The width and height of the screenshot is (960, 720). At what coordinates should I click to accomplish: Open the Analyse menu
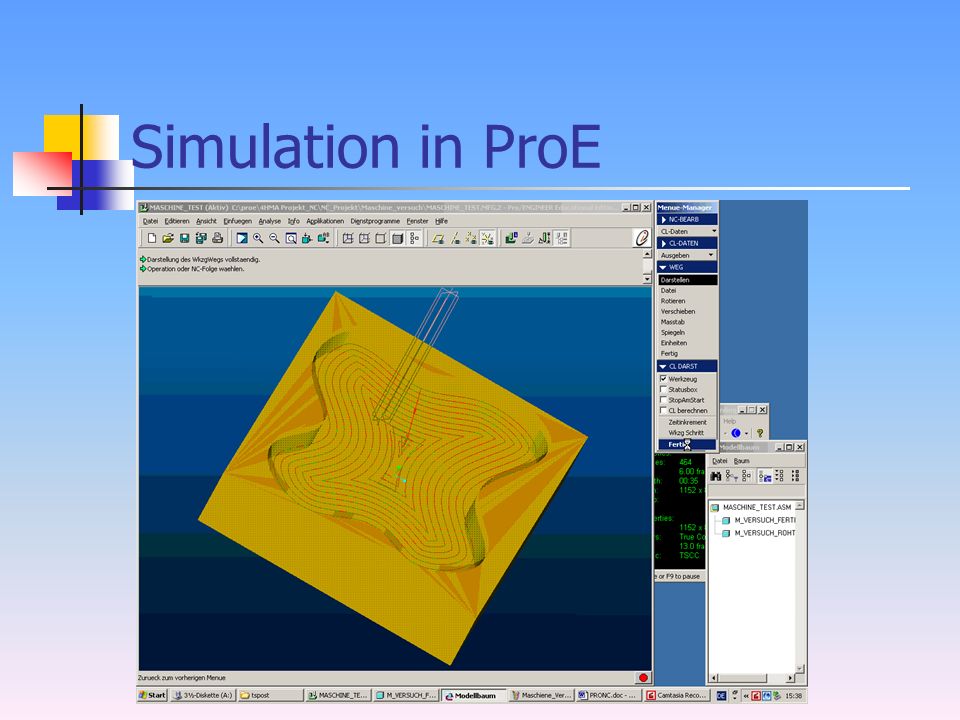tap(269, 221)
